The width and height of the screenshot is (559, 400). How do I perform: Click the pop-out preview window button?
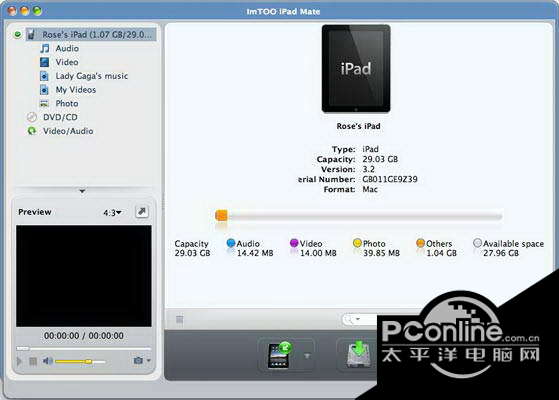pyautogui.click(x=142, y=212)
